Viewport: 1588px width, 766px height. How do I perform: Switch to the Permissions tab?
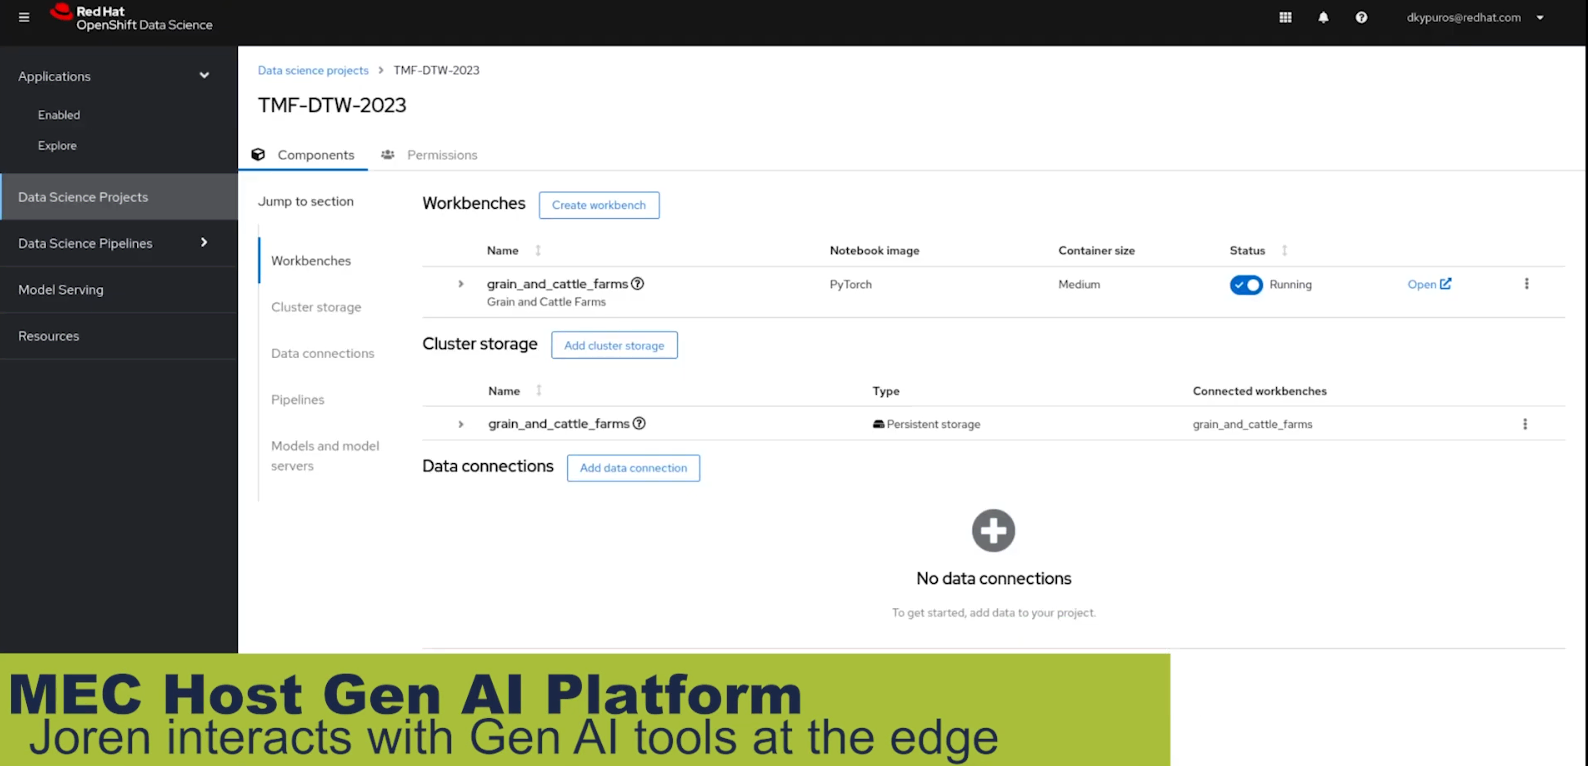pyautogui.click(x=441, y=155)
